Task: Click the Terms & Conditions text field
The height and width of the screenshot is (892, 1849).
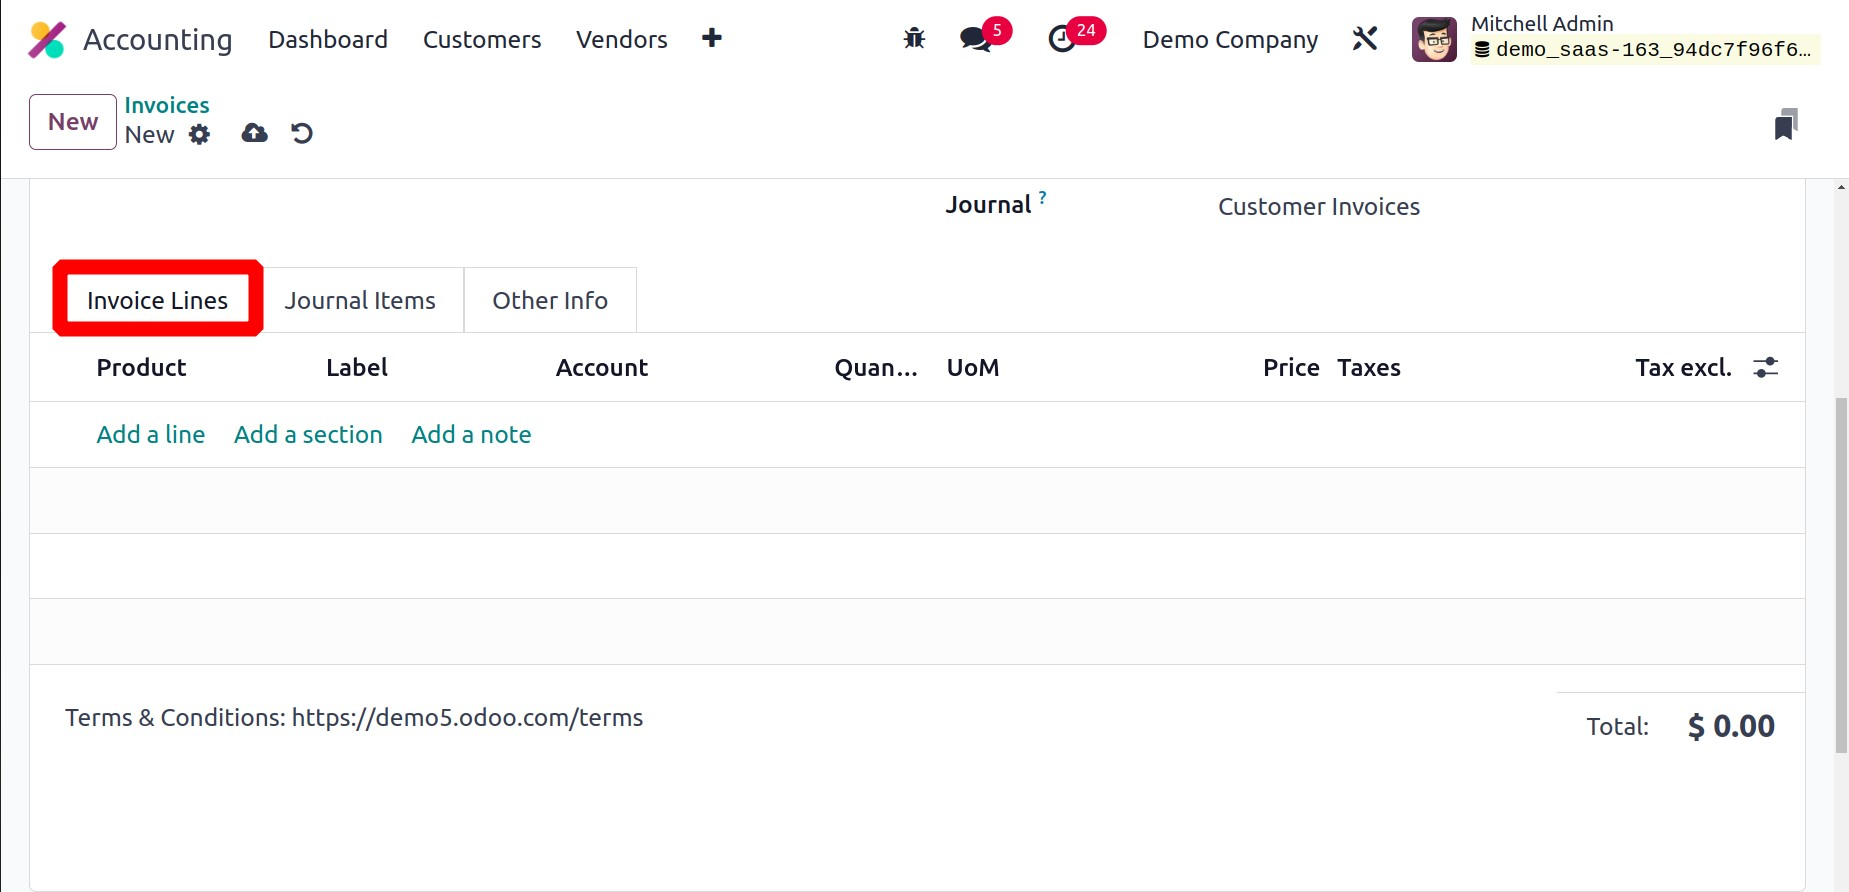Action: 354,718
